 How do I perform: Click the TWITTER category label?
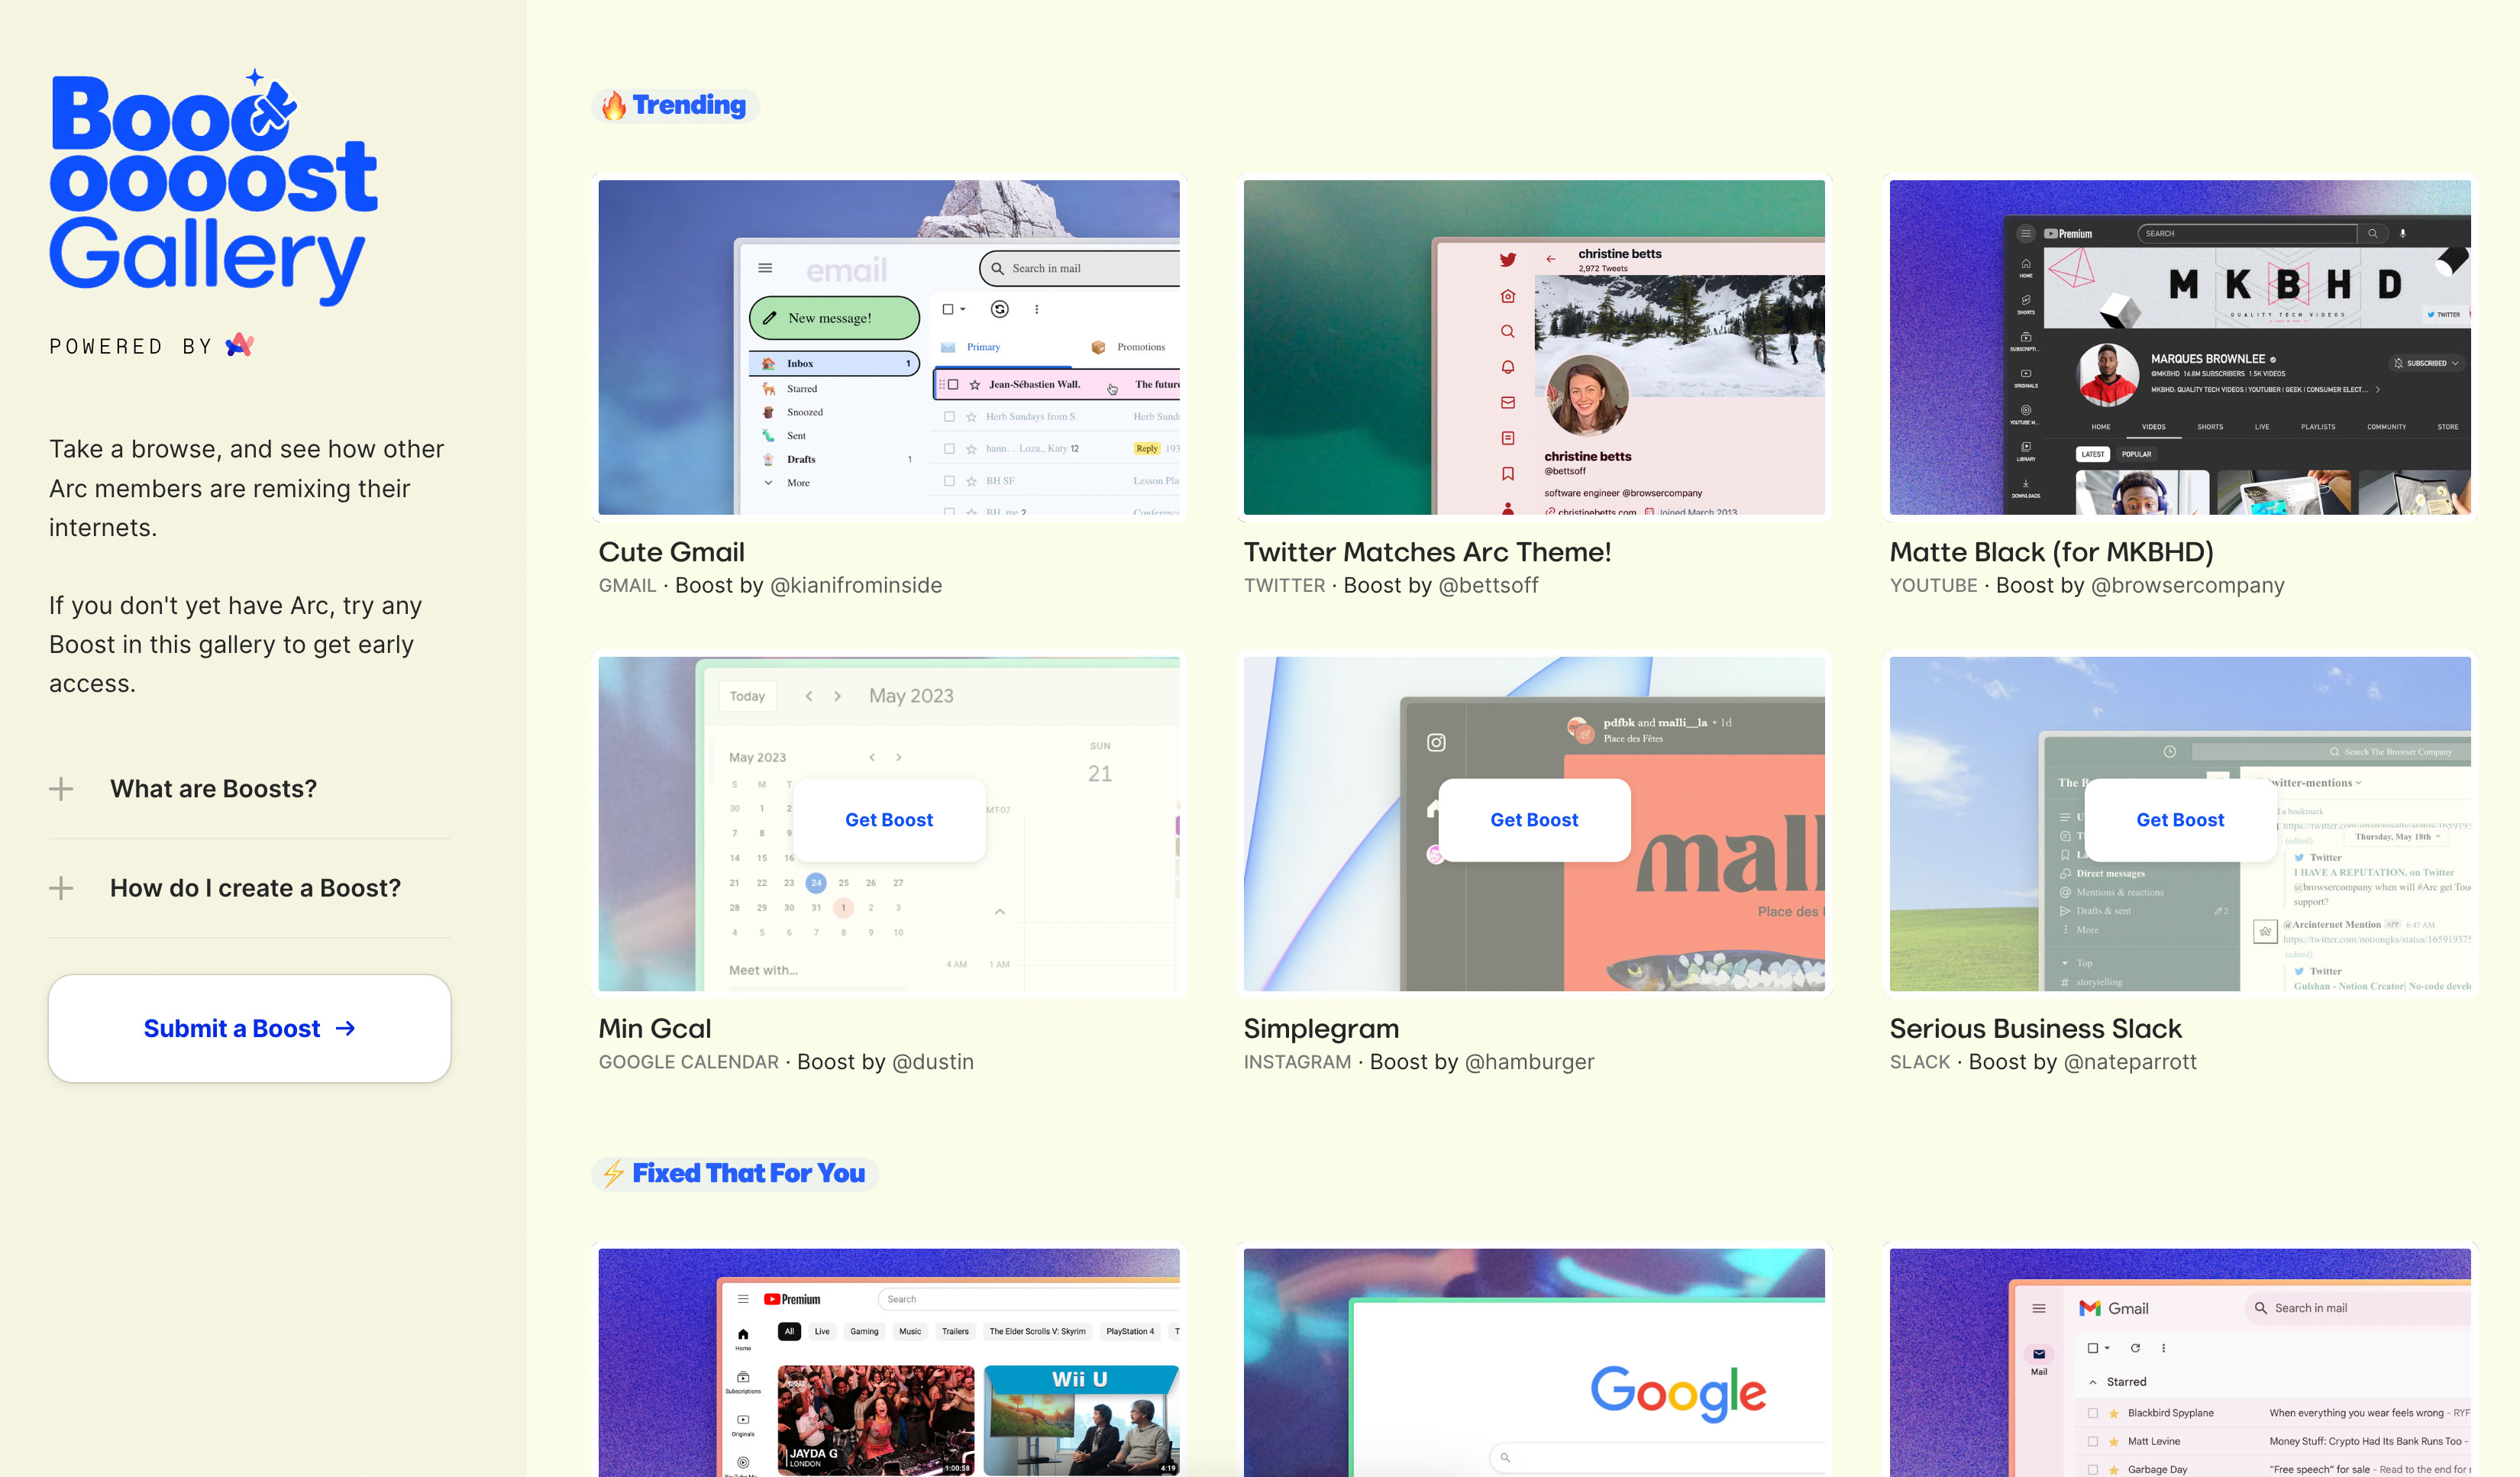coord(1284,585)
